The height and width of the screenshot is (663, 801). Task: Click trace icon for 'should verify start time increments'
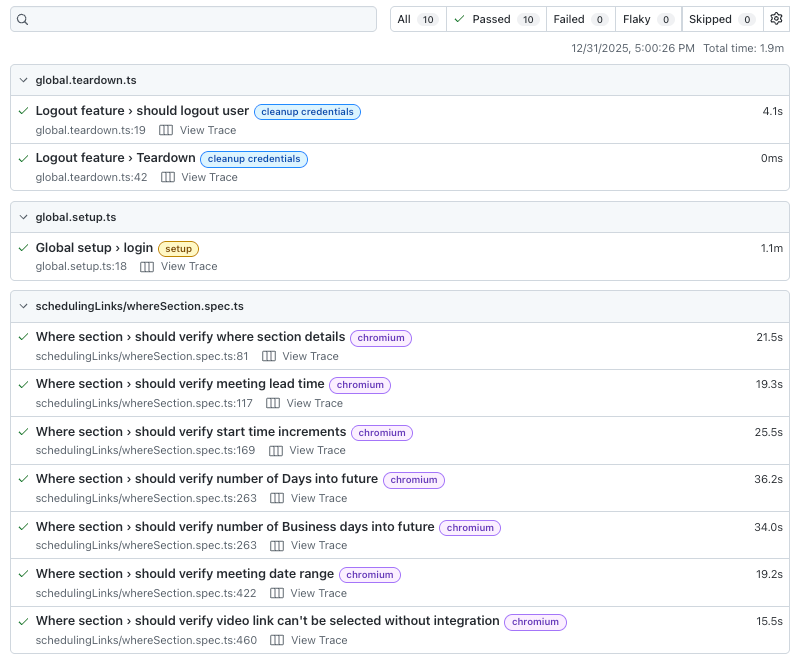[273, 450]
